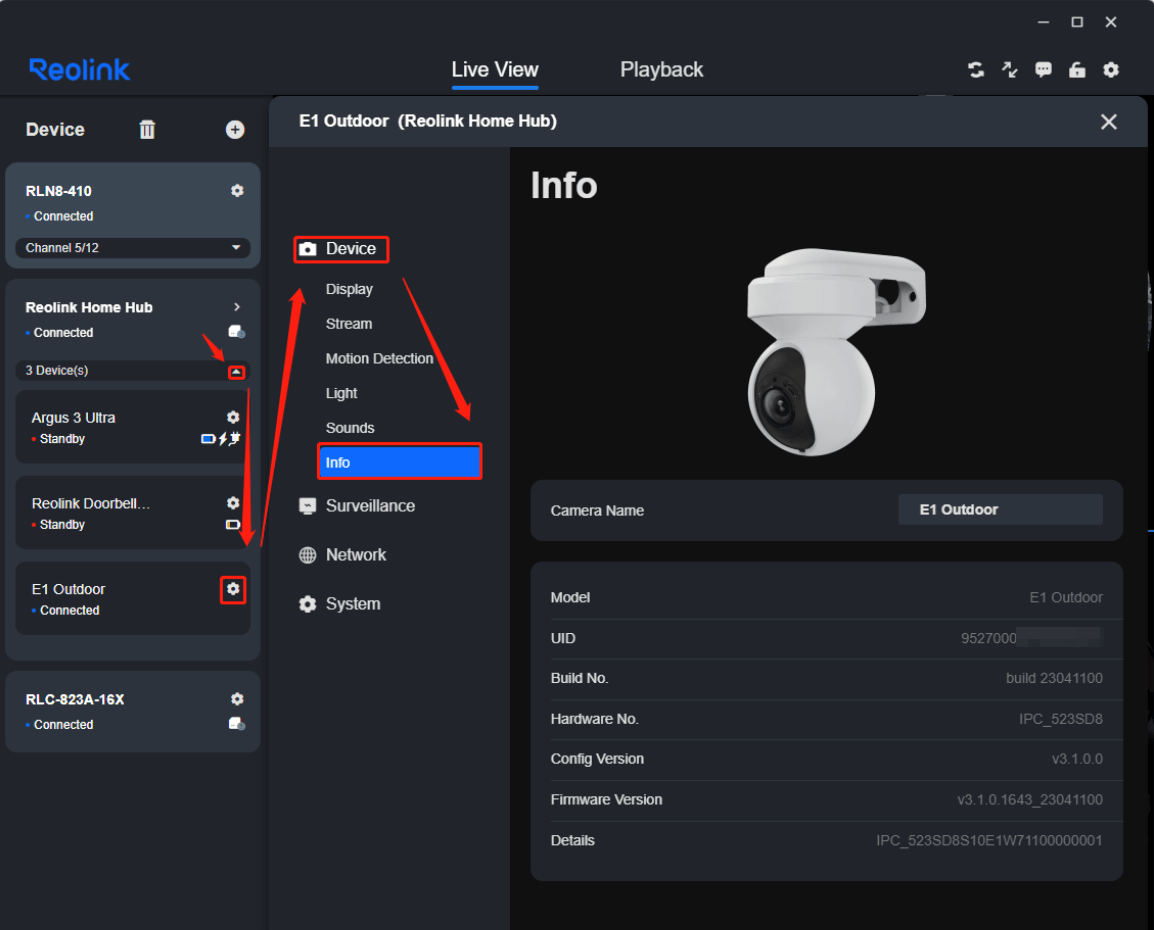Click the Details value IPC_523SD8S10E1W71100000001
Image resolution: width=1154 pixels, height=930 pixels.
(x=988, y=840)
